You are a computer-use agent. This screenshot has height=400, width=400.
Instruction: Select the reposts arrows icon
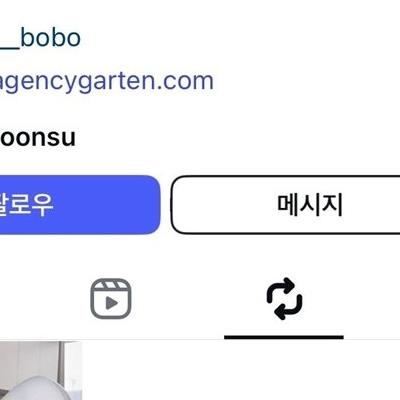(284, 299)
